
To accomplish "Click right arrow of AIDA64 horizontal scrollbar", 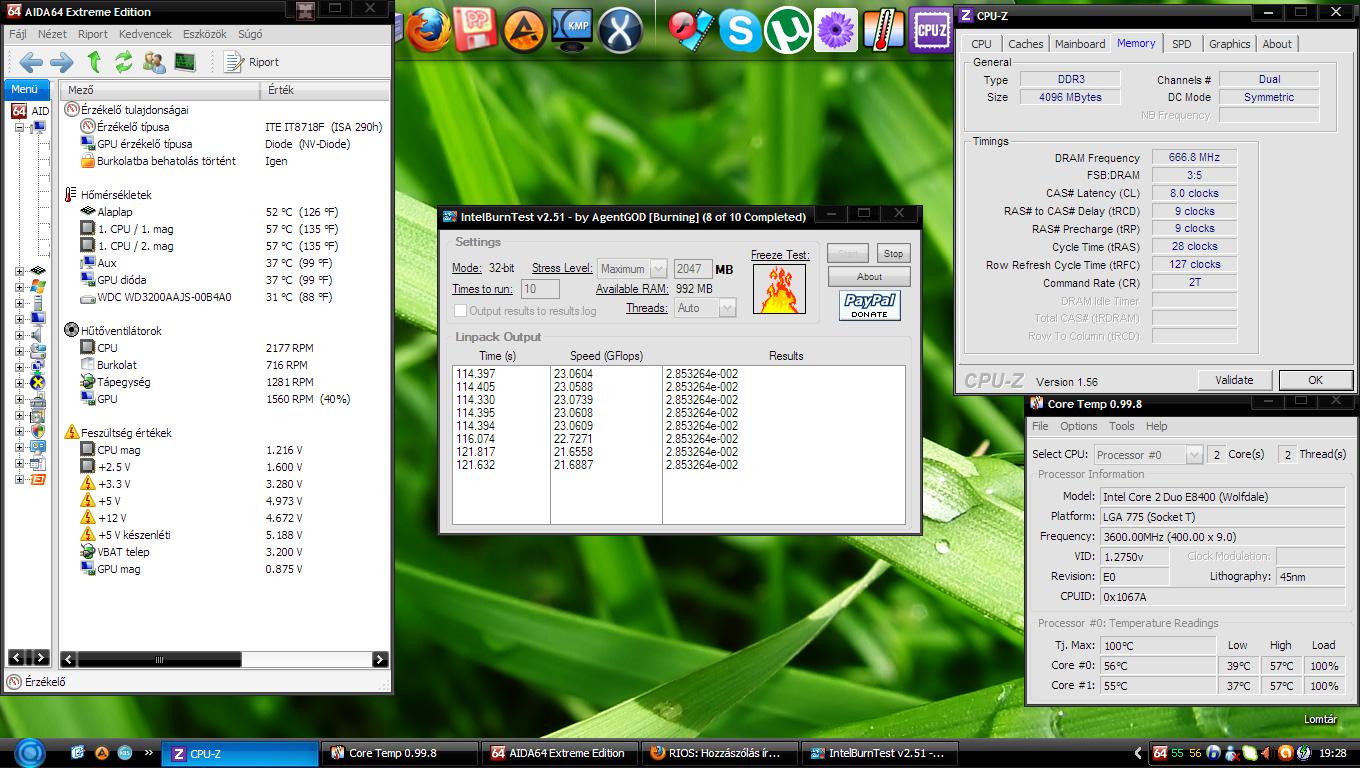I will tap(379, 660).
